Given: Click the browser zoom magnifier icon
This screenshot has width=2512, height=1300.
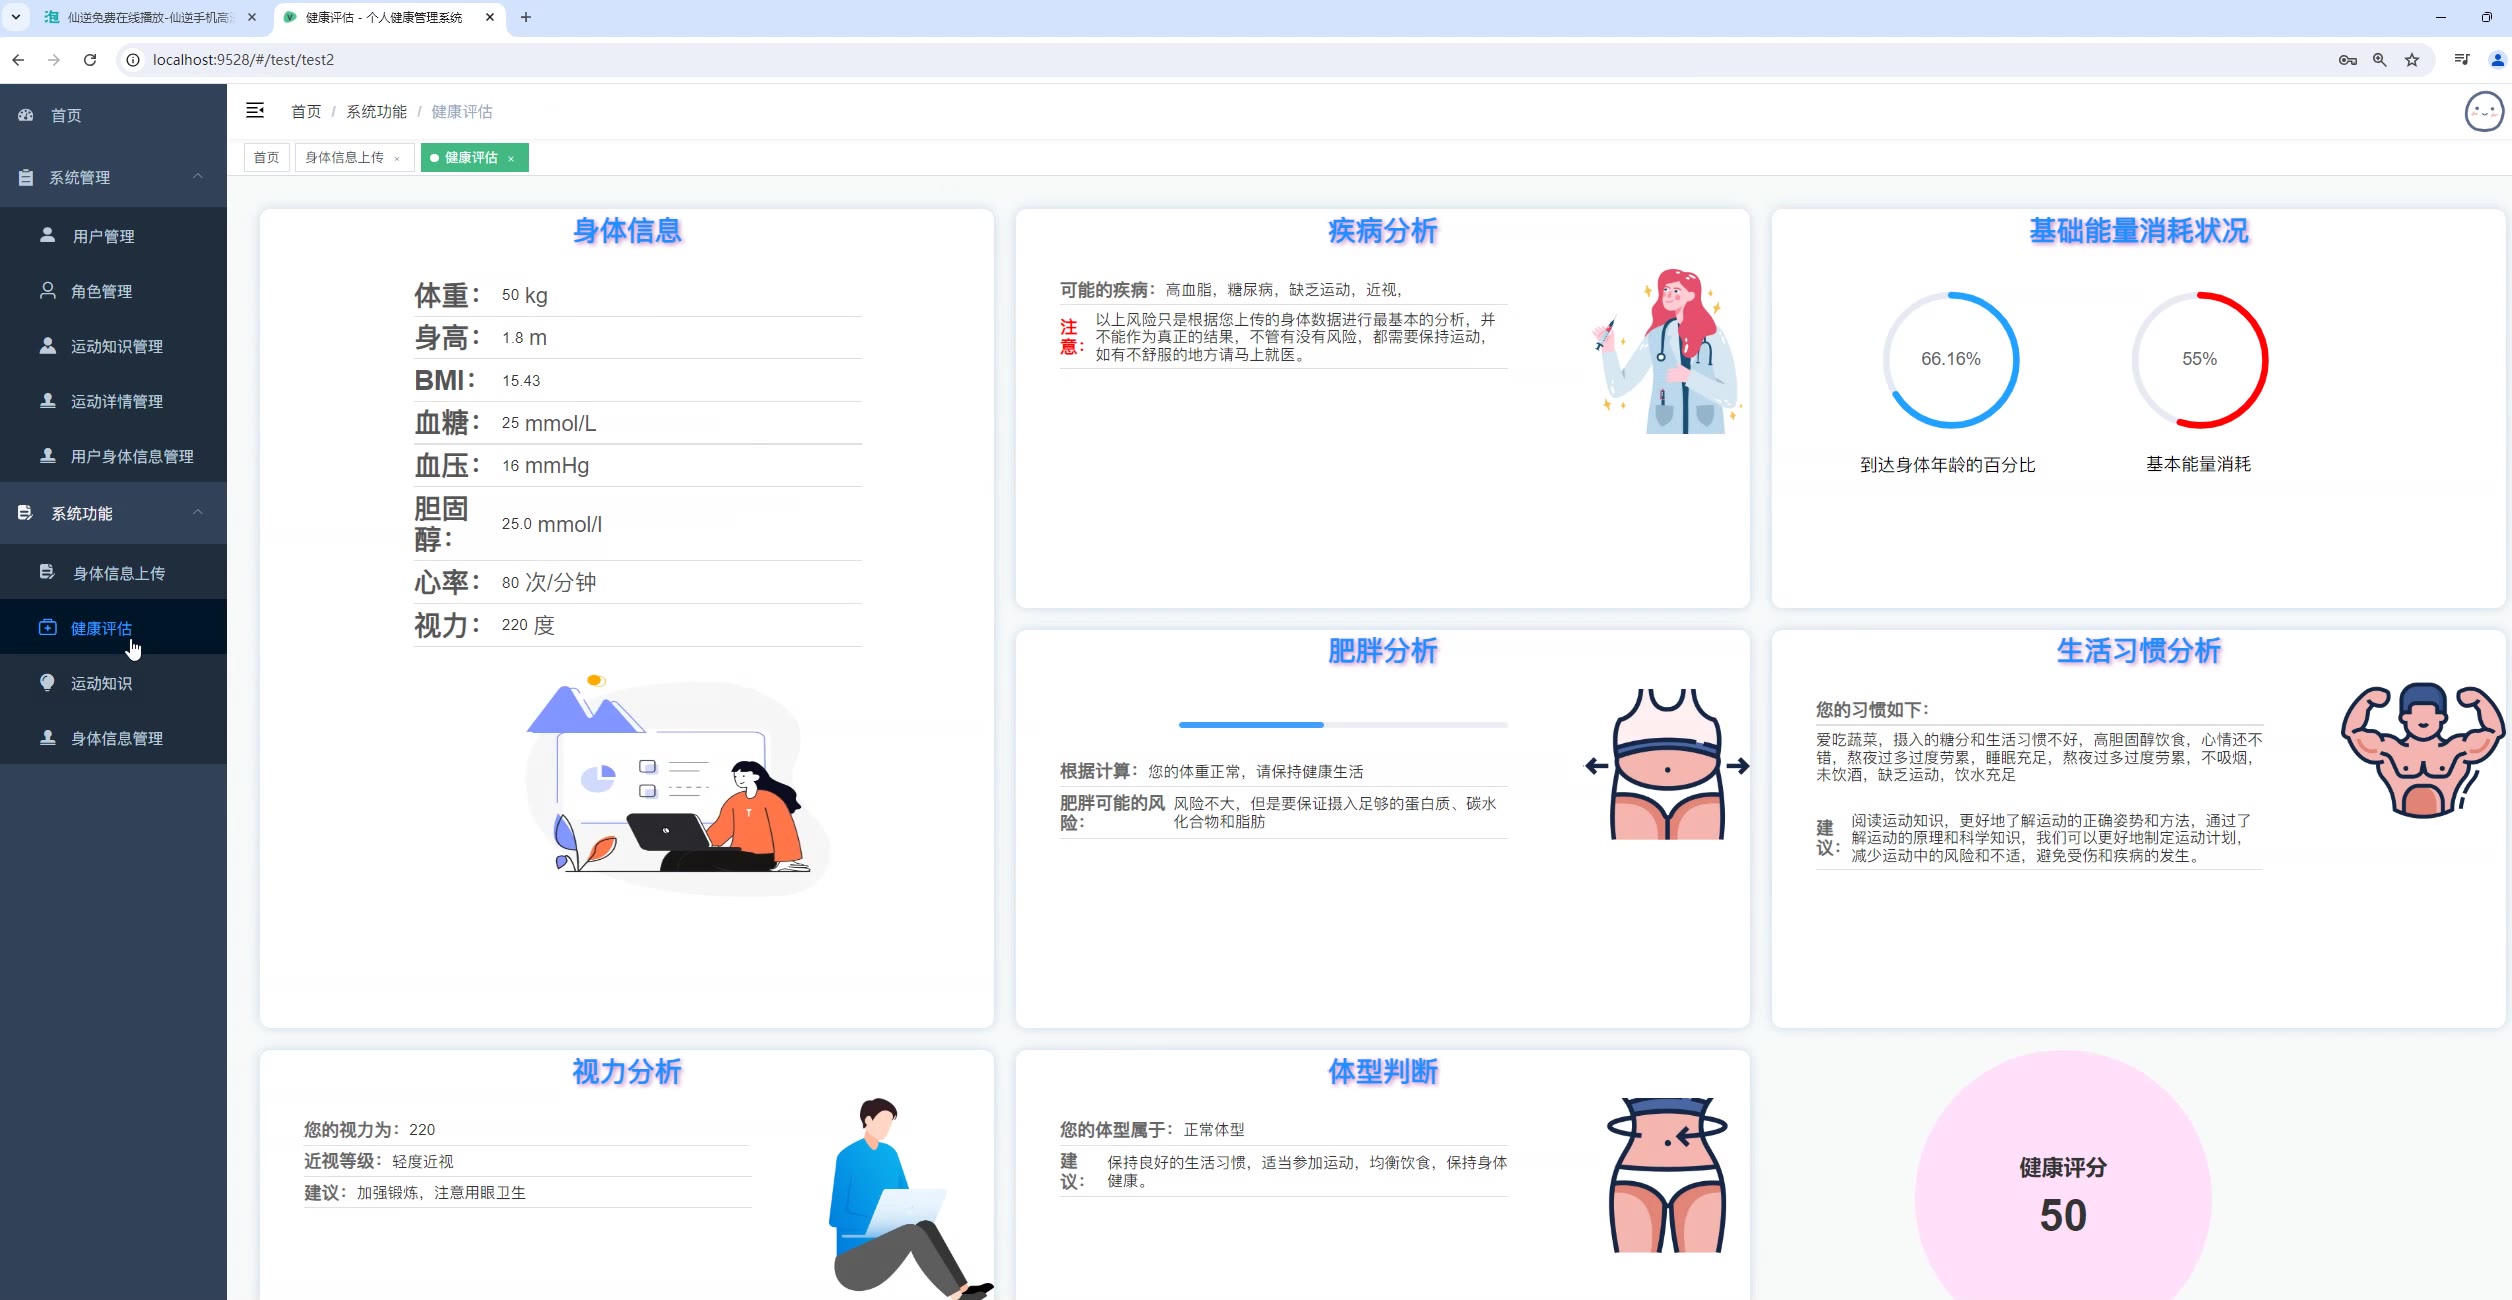Looking at the screenshot, I should click(x=2380, y=60).
